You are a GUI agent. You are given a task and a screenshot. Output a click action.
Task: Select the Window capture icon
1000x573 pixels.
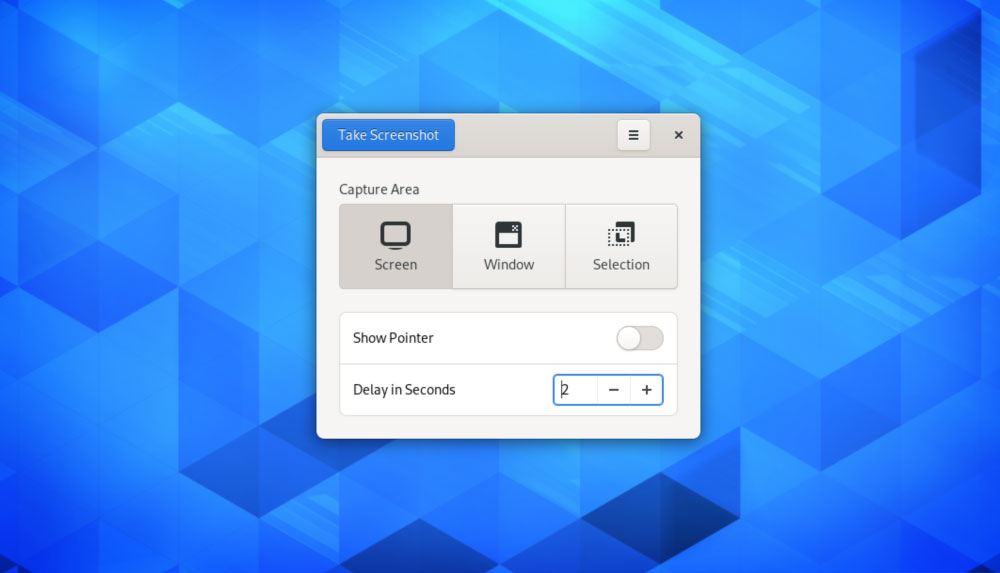(x=508, y=235)
